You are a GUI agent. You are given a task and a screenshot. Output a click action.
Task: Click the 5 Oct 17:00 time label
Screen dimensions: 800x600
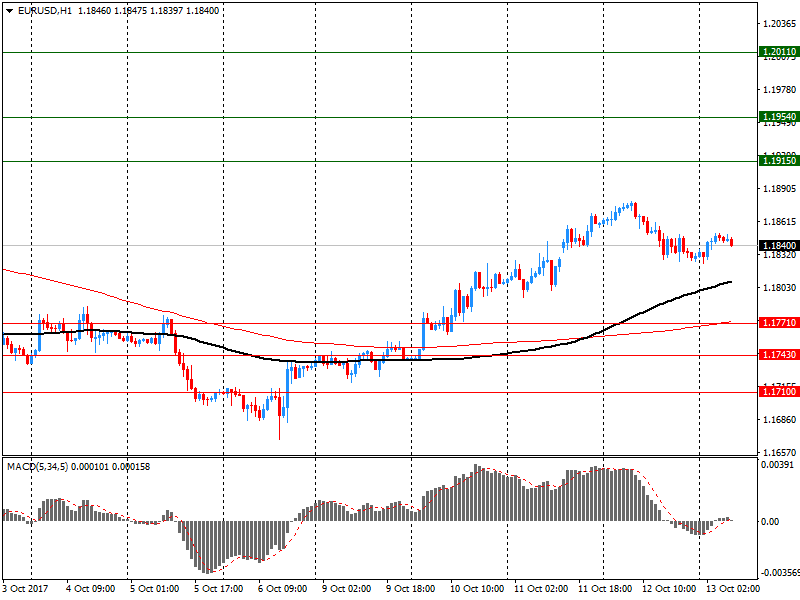tap(218, 589)
